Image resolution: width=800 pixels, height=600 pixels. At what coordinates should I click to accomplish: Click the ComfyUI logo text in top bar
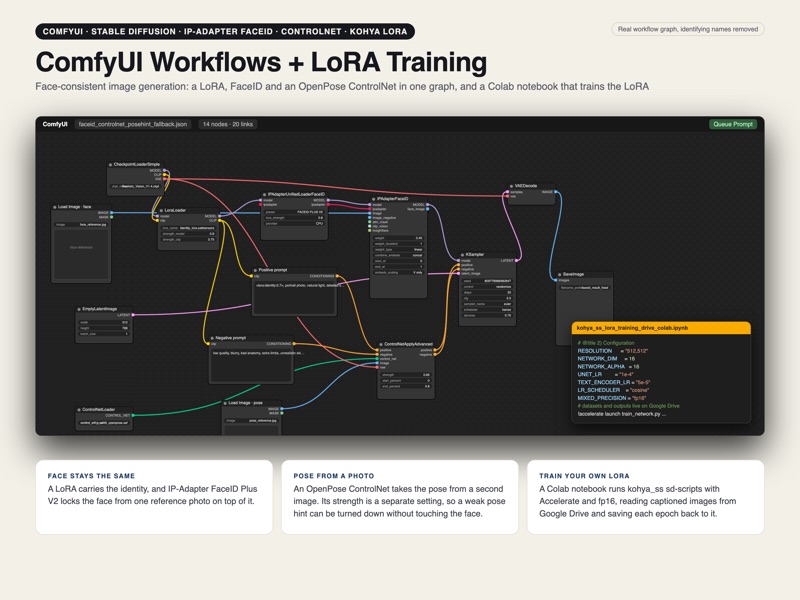click(55, 124)
